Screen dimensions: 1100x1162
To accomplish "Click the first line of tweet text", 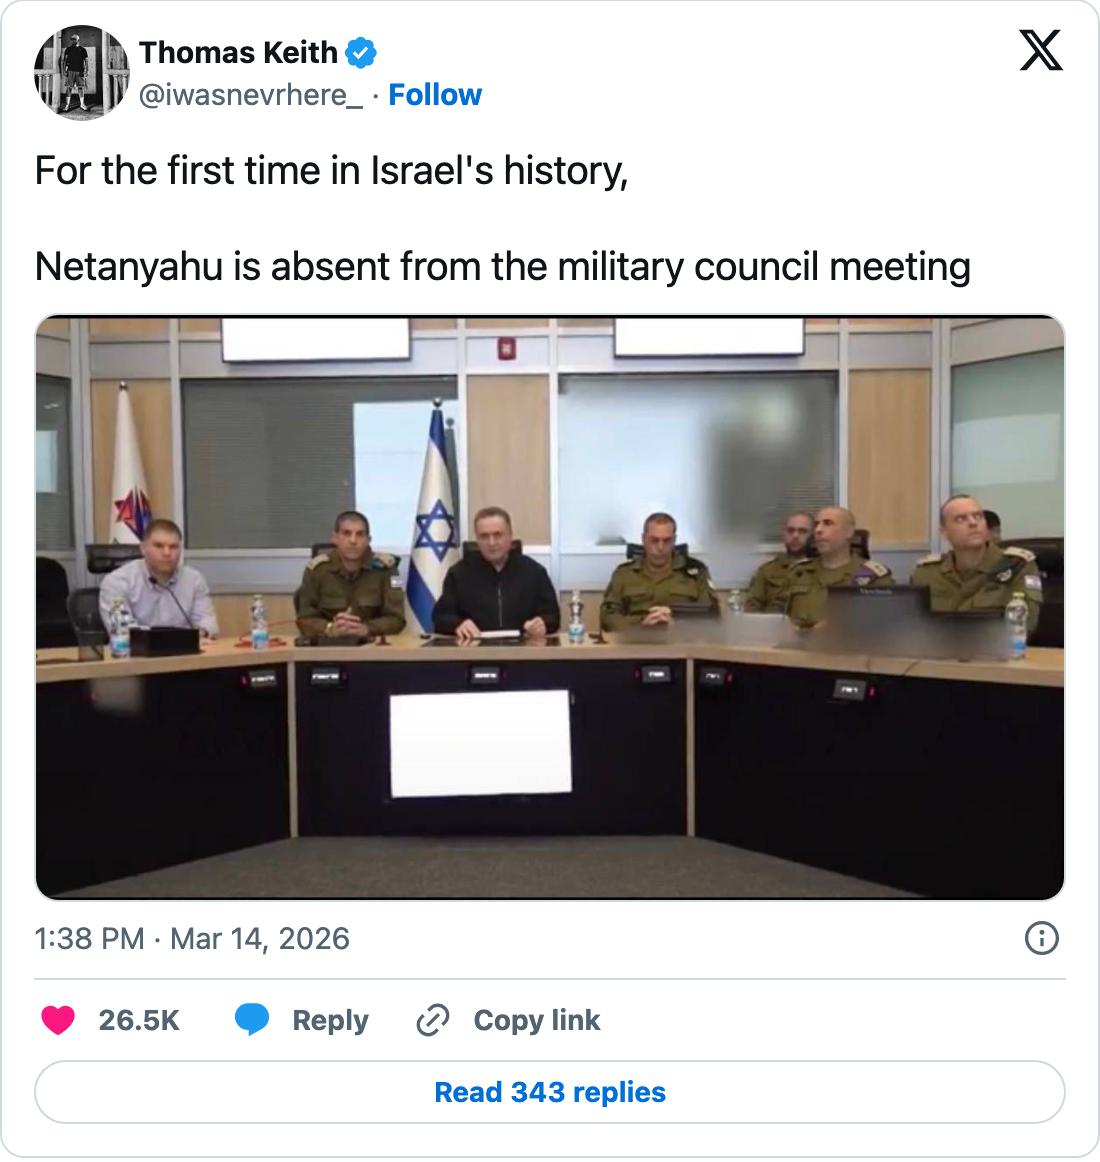I will click(x=331, y=170).
